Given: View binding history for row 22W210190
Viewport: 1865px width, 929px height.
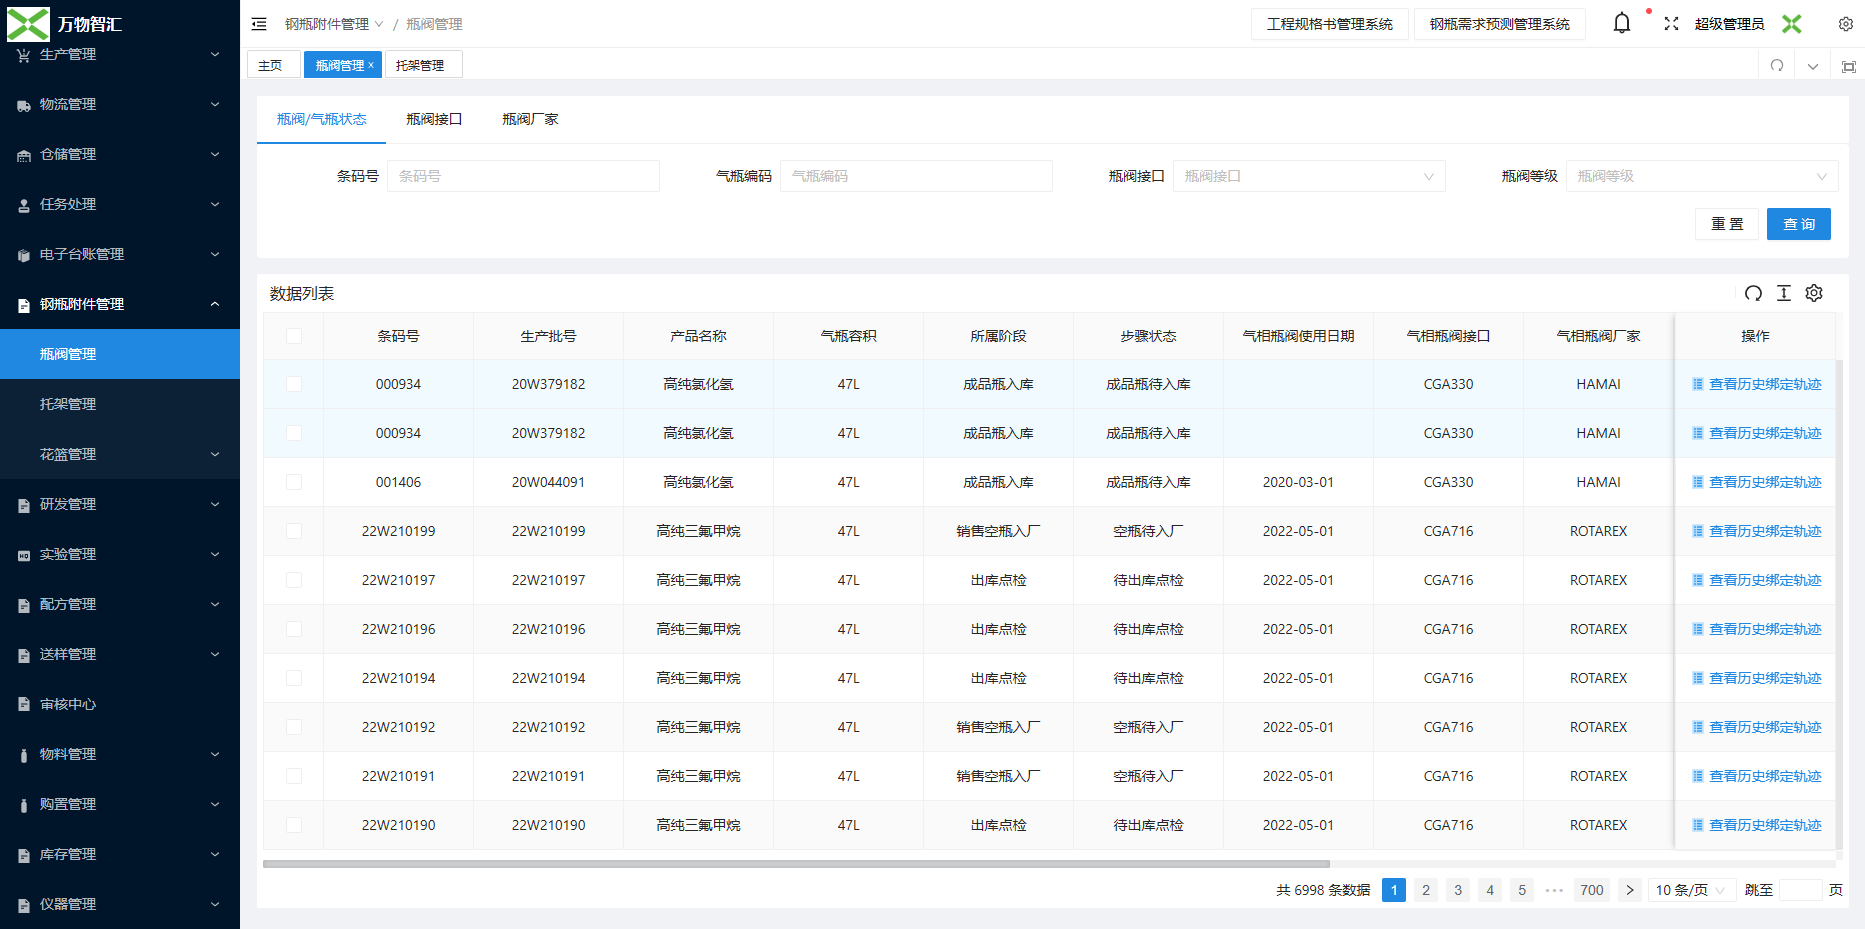Looking at the screenshot, I should 1764,825.
